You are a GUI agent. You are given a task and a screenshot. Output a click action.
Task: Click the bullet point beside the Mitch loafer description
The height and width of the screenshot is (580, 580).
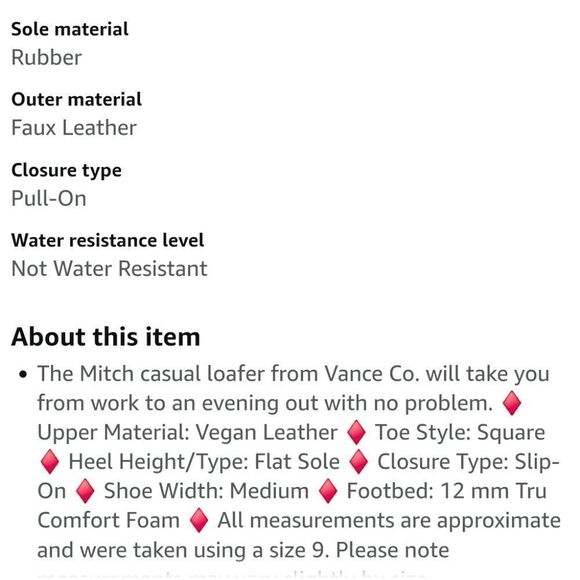pyautogui.click(x=23, y=374)
